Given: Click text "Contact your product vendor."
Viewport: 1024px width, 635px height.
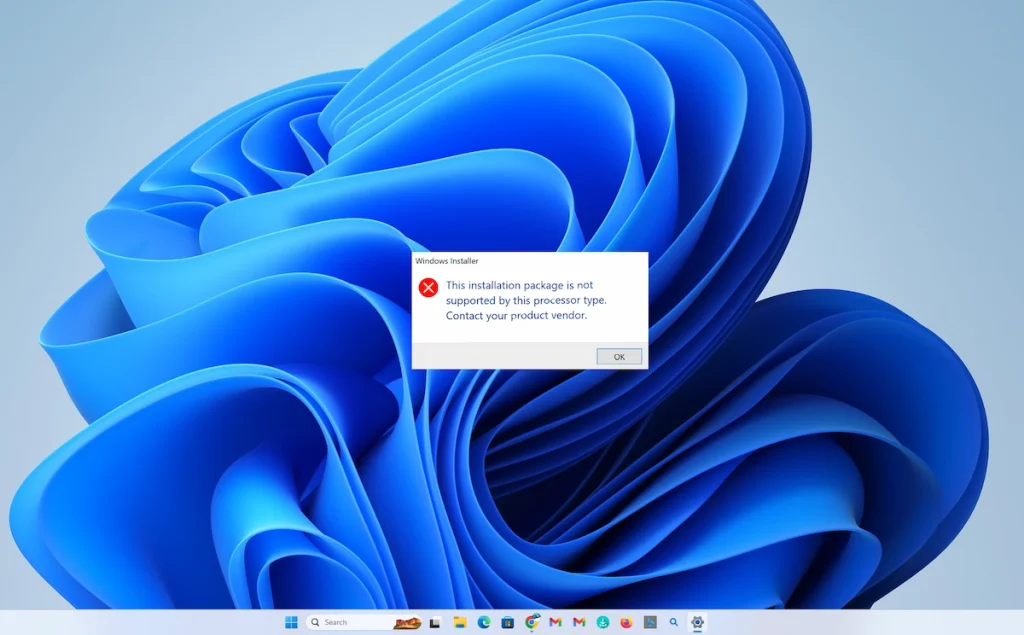Looking at the screenshot, I should click(517, 315).
